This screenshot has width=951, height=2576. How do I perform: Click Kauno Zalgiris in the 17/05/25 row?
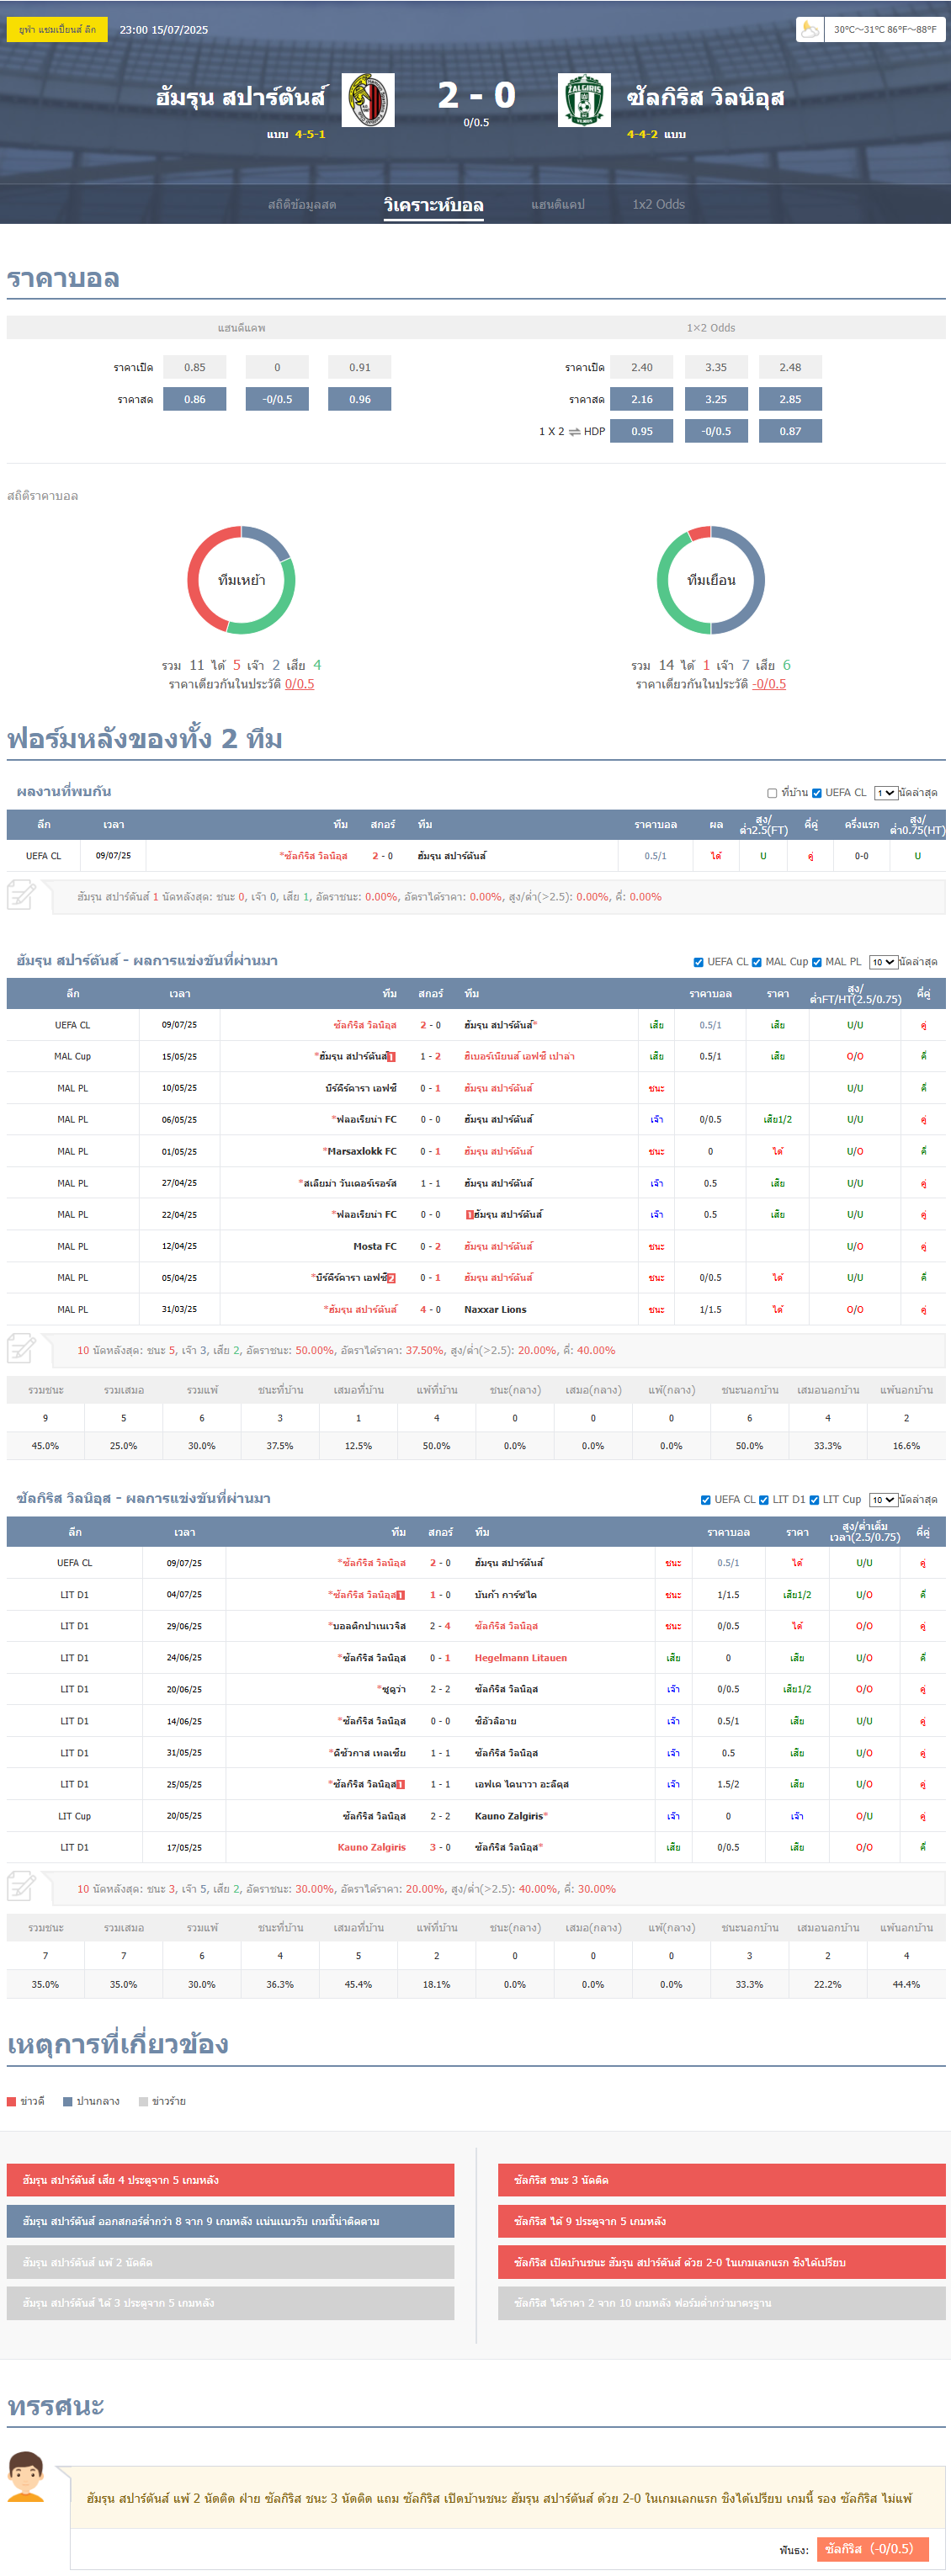[x=371, y=1847]
